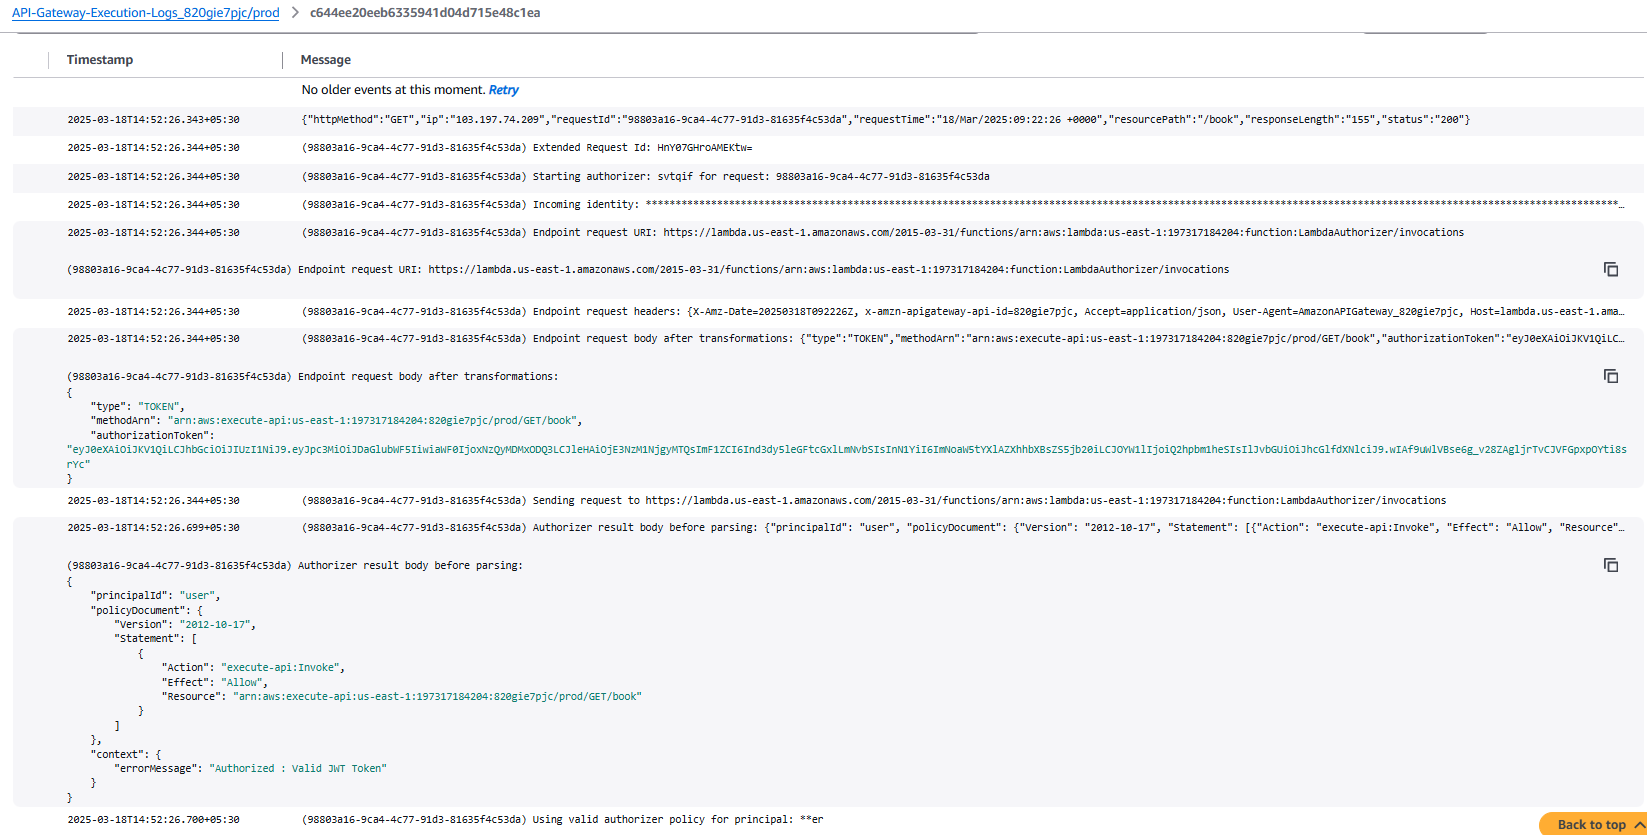Click the "TOKEN" type value
1647x835 pixels.
click(x=158, y=407)
